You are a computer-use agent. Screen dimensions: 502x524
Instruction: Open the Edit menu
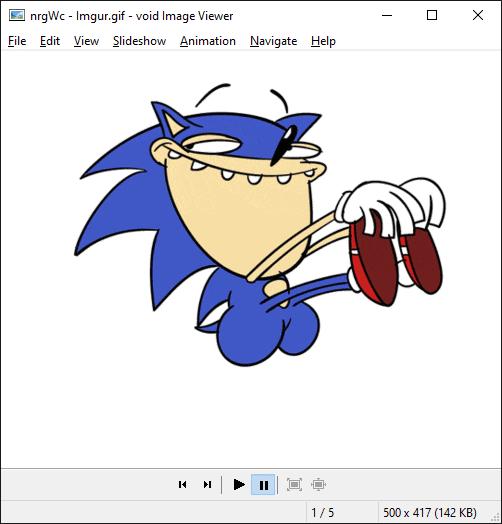[x=50, y=41]
